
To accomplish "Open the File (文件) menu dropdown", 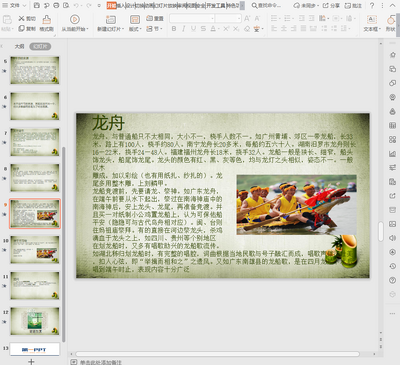I will coord(15,5).
